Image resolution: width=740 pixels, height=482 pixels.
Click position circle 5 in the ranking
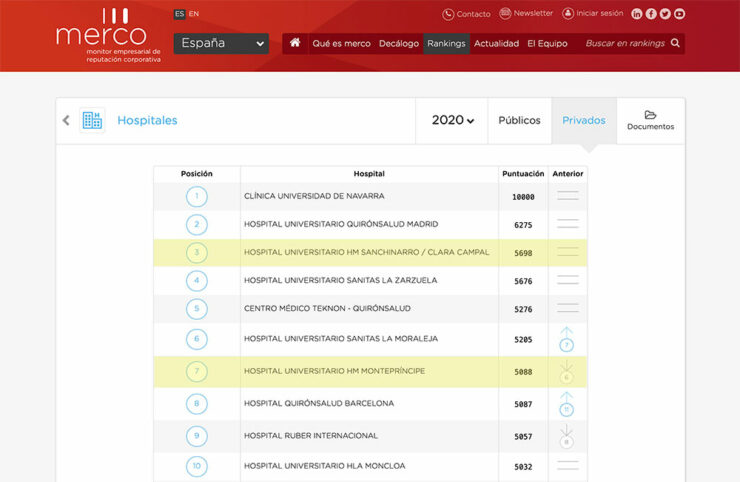tap(197, 309)
